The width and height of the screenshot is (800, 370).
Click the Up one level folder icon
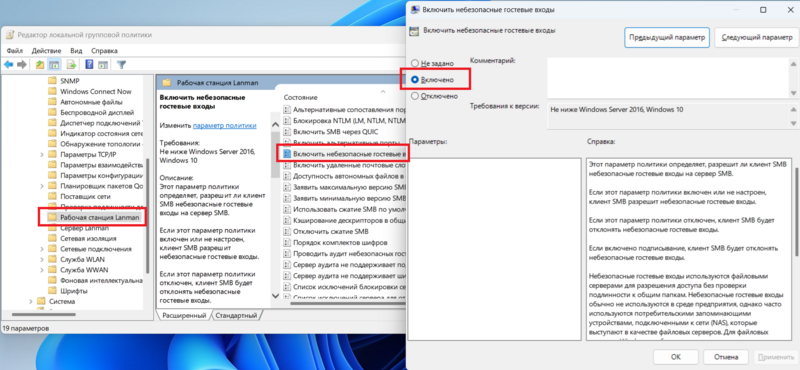click(x=40, y=65)
